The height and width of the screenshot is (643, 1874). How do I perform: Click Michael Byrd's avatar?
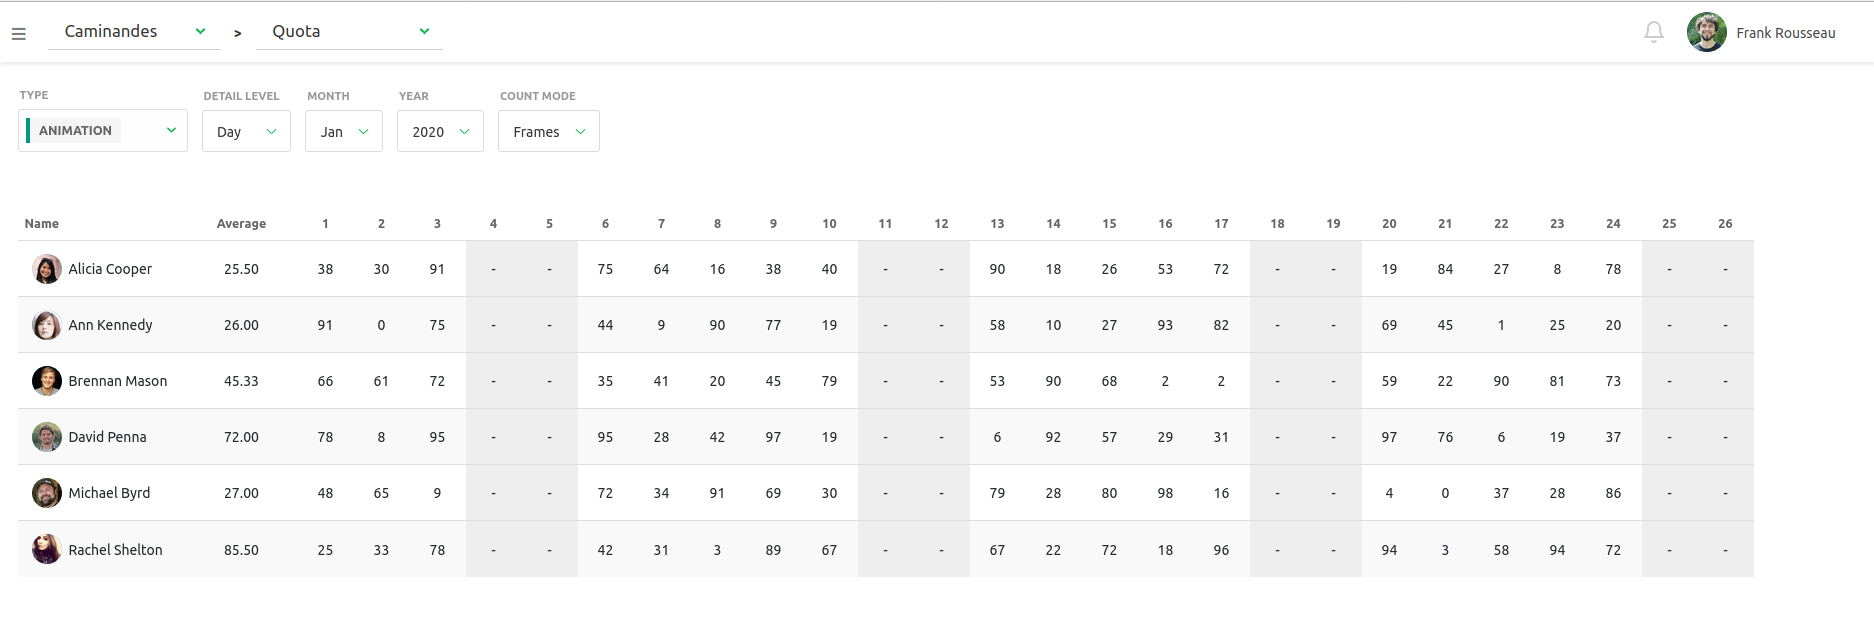[x=47, y=493]
